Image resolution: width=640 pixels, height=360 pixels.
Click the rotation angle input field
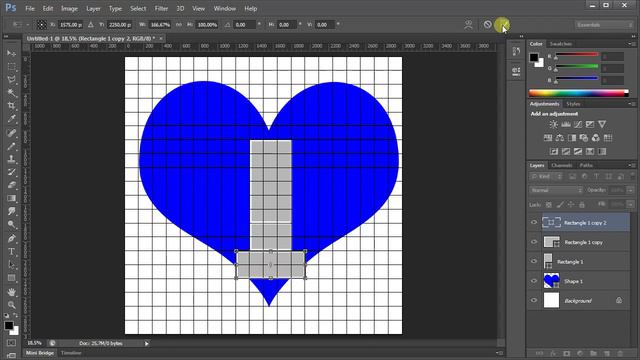244,24
